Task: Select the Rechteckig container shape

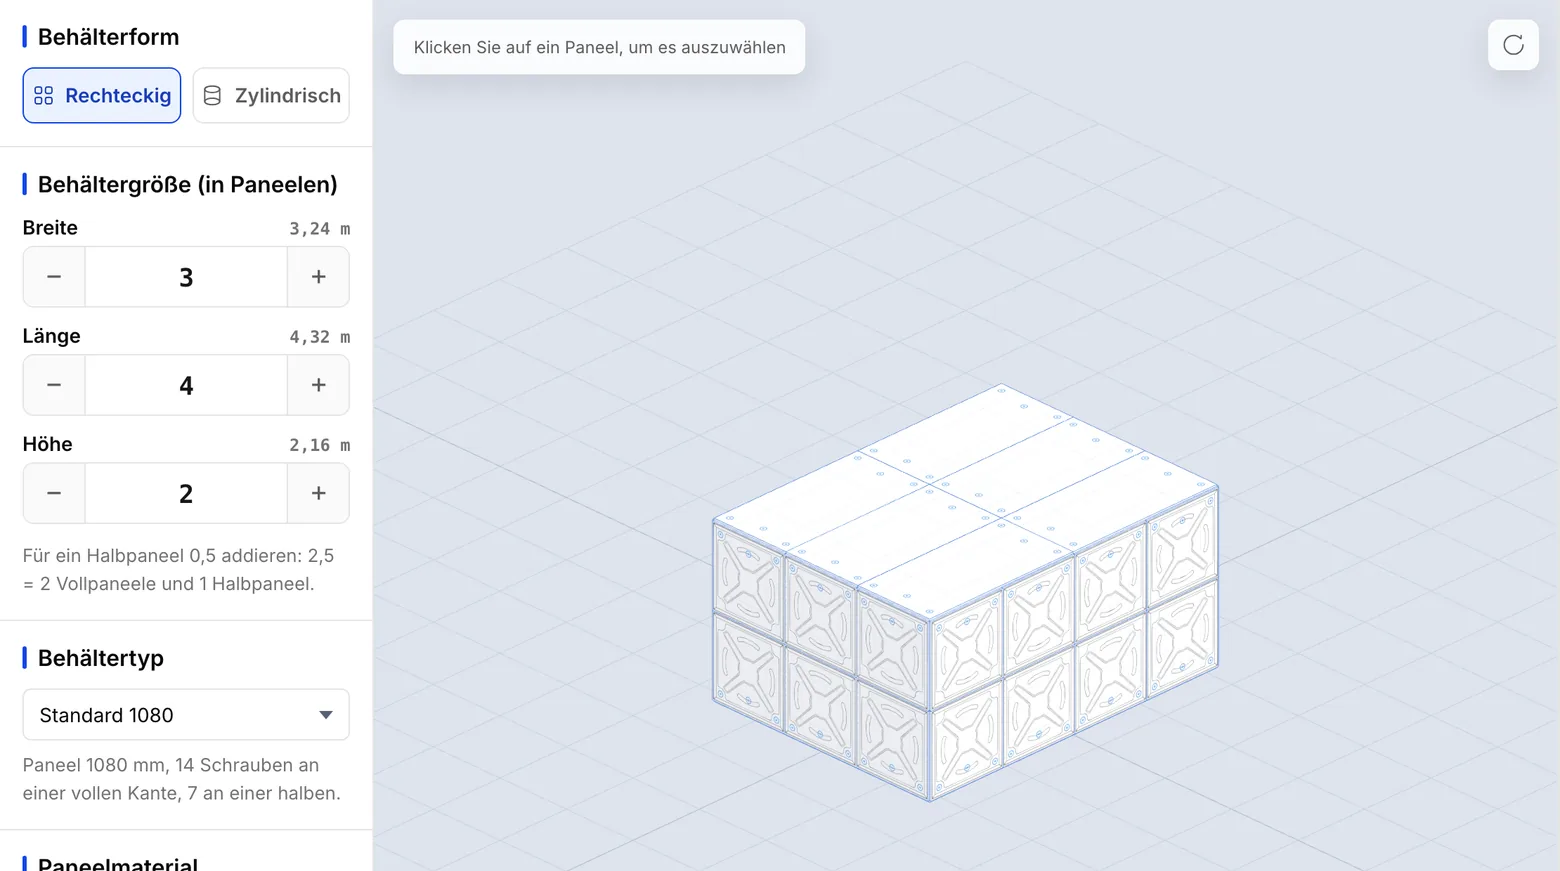Action: coord(102,95)
